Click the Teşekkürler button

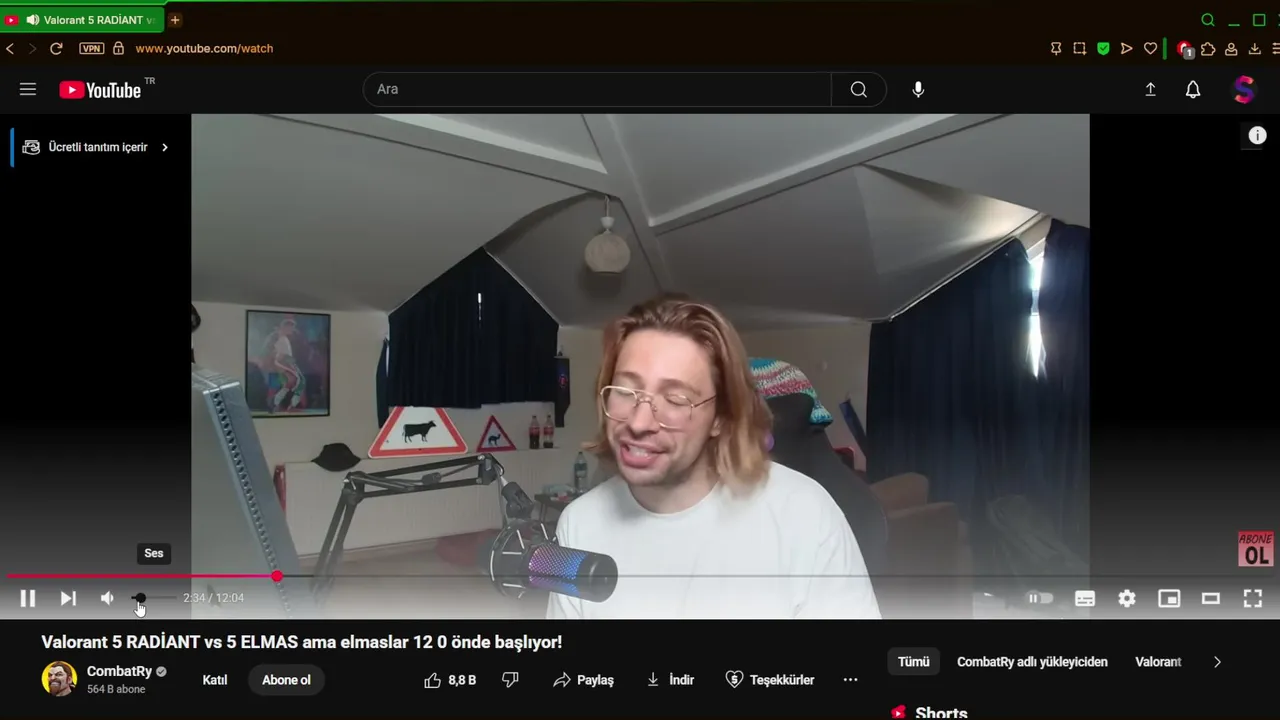(x=770, y=680)
